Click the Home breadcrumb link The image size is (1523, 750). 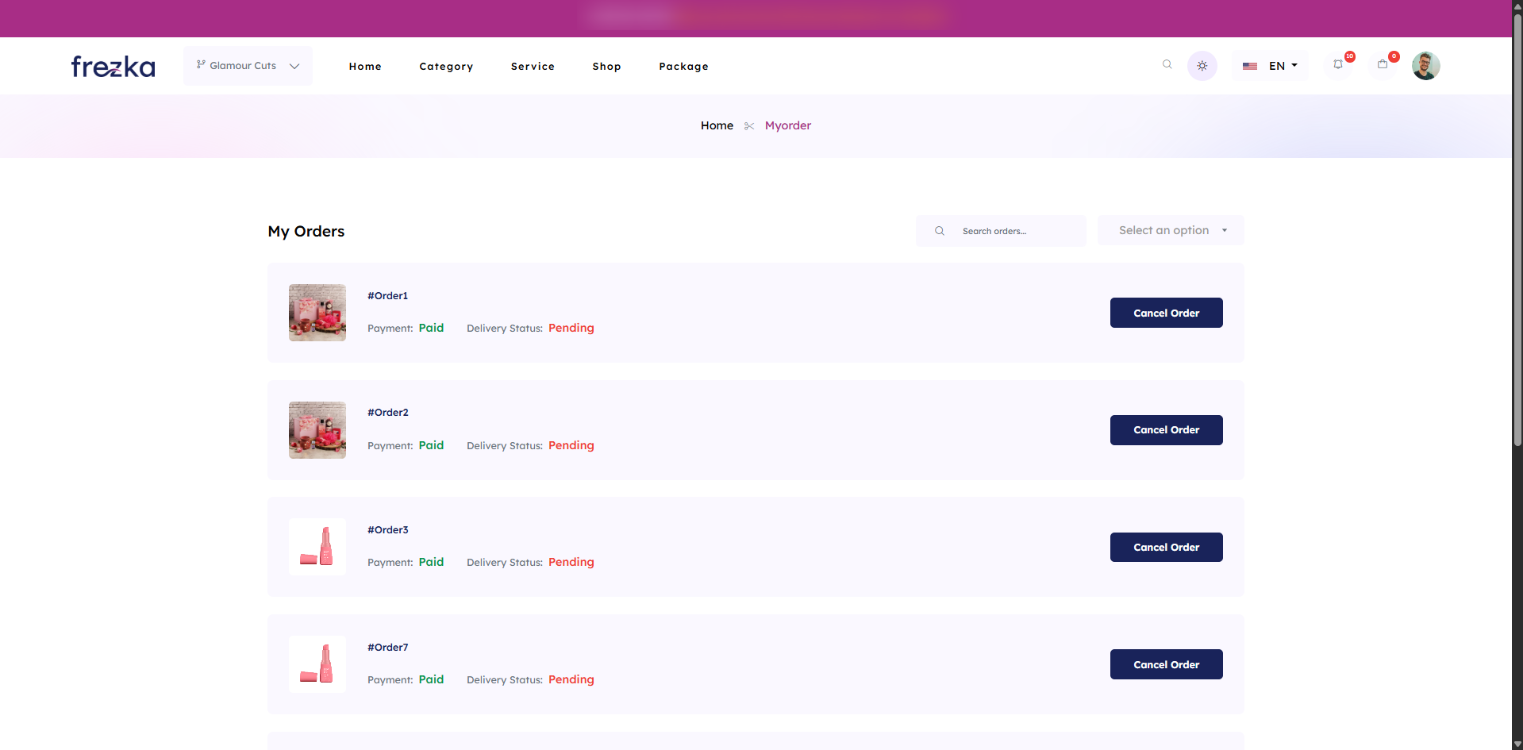[716, 126]
